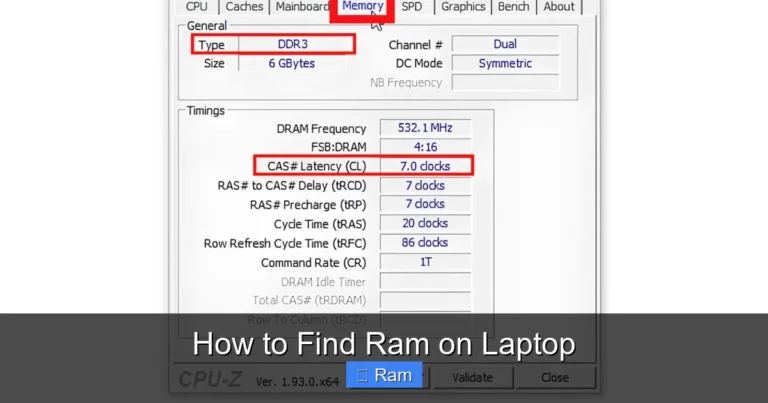The image size is (768, 403).
Task: Click the CAS# Latency (CL) label
Action: [317, 166]
